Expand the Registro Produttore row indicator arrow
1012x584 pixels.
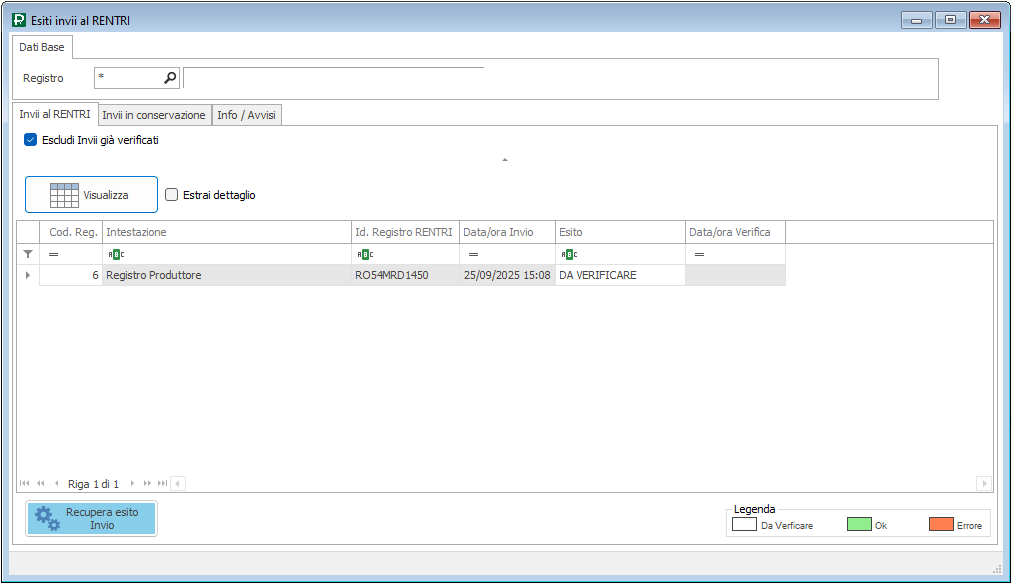coord(28,275)
